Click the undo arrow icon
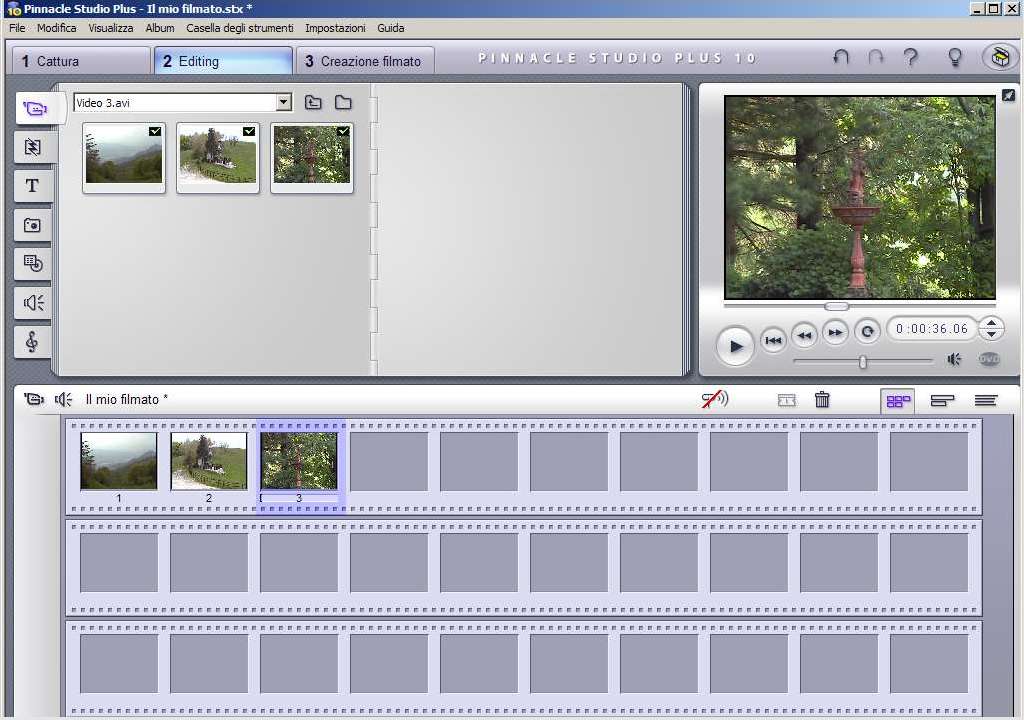The image size is (1024, 720). pyautogui.click(x=841, y=57)
